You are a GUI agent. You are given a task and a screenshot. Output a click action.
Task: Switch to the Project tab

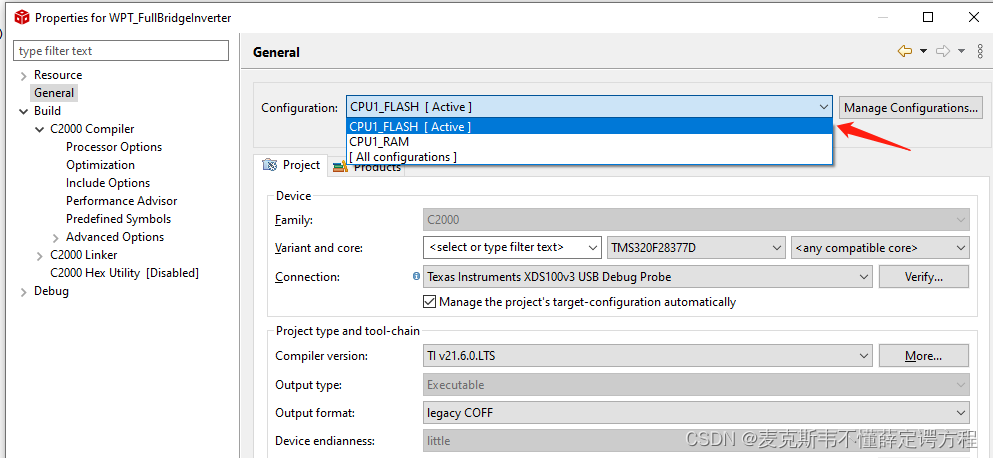[291, 165]
